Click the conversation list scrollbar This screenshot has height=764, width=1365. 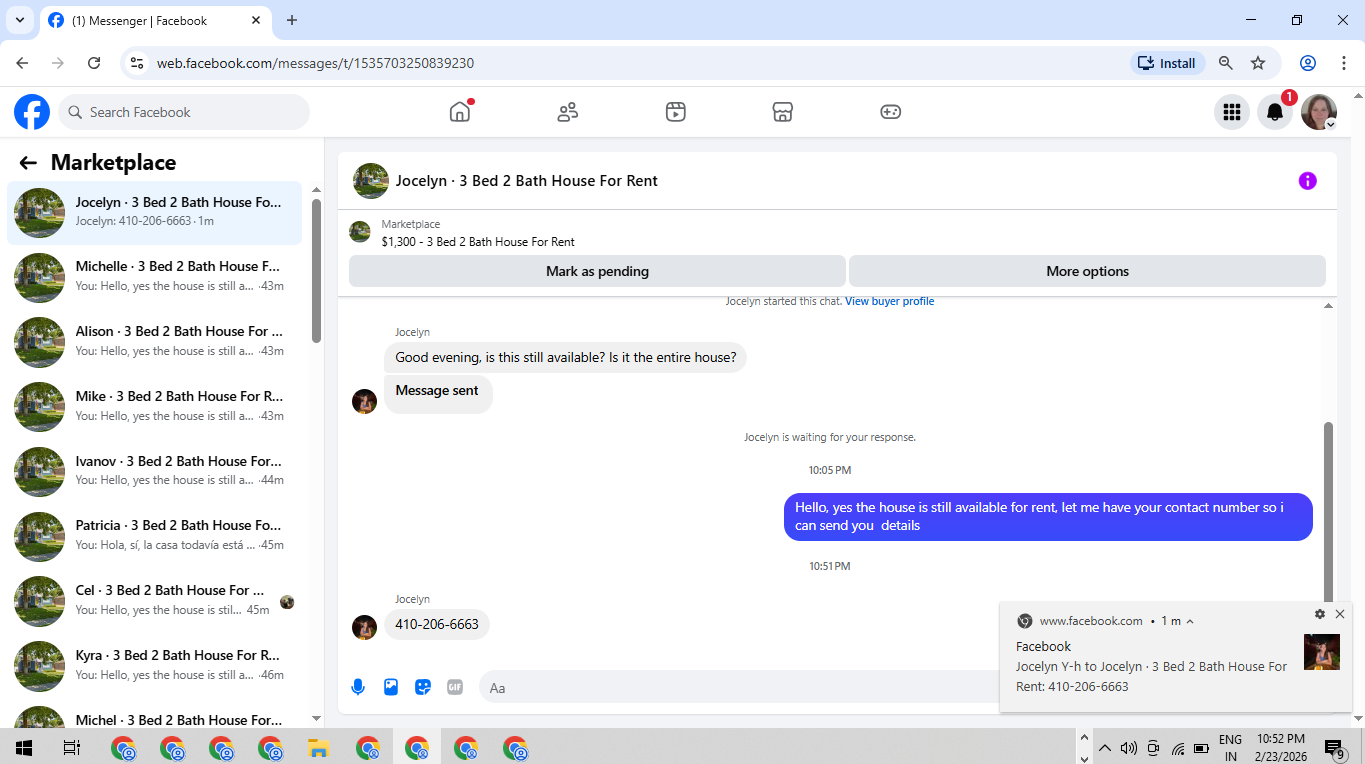[316, 270]
